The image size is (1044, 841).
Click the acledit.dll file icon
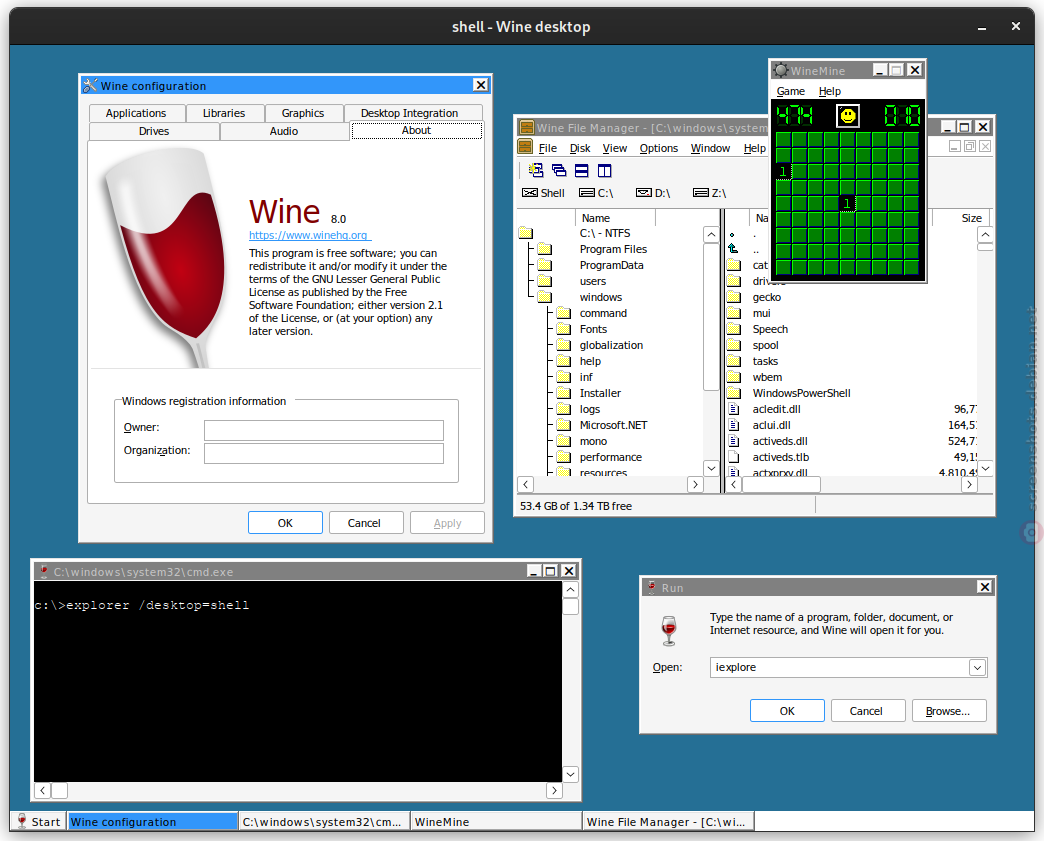click(734, 409)
